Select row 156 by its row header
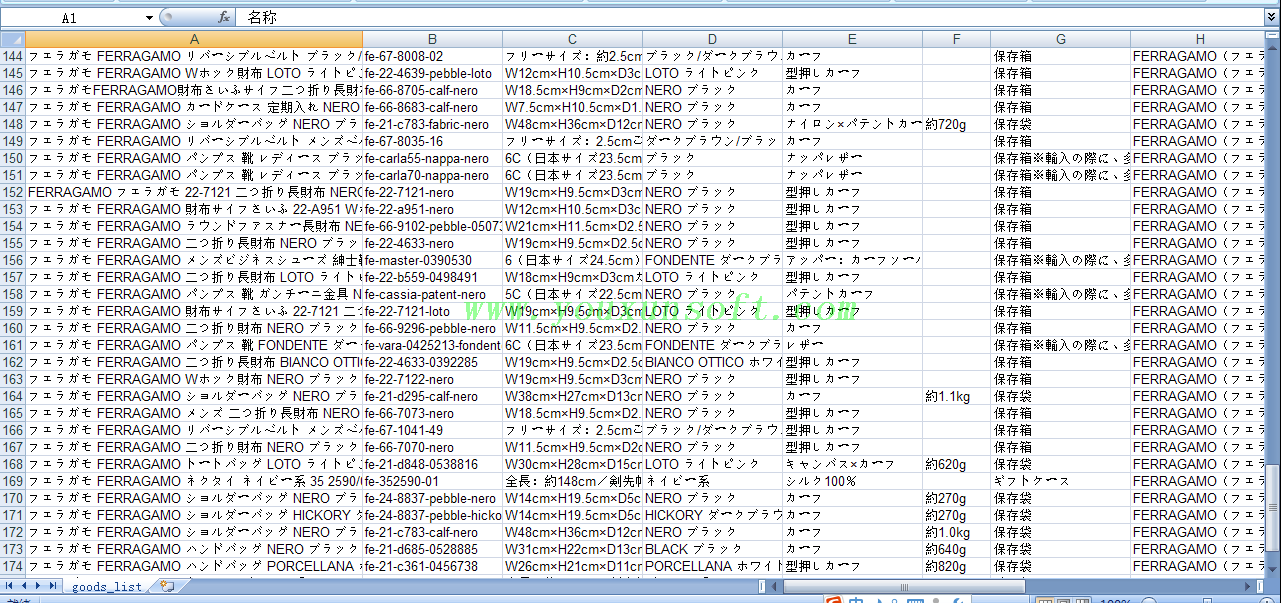Image resolution: width=1281 pixels, height=603 pixels. click(x=13, y=260)
